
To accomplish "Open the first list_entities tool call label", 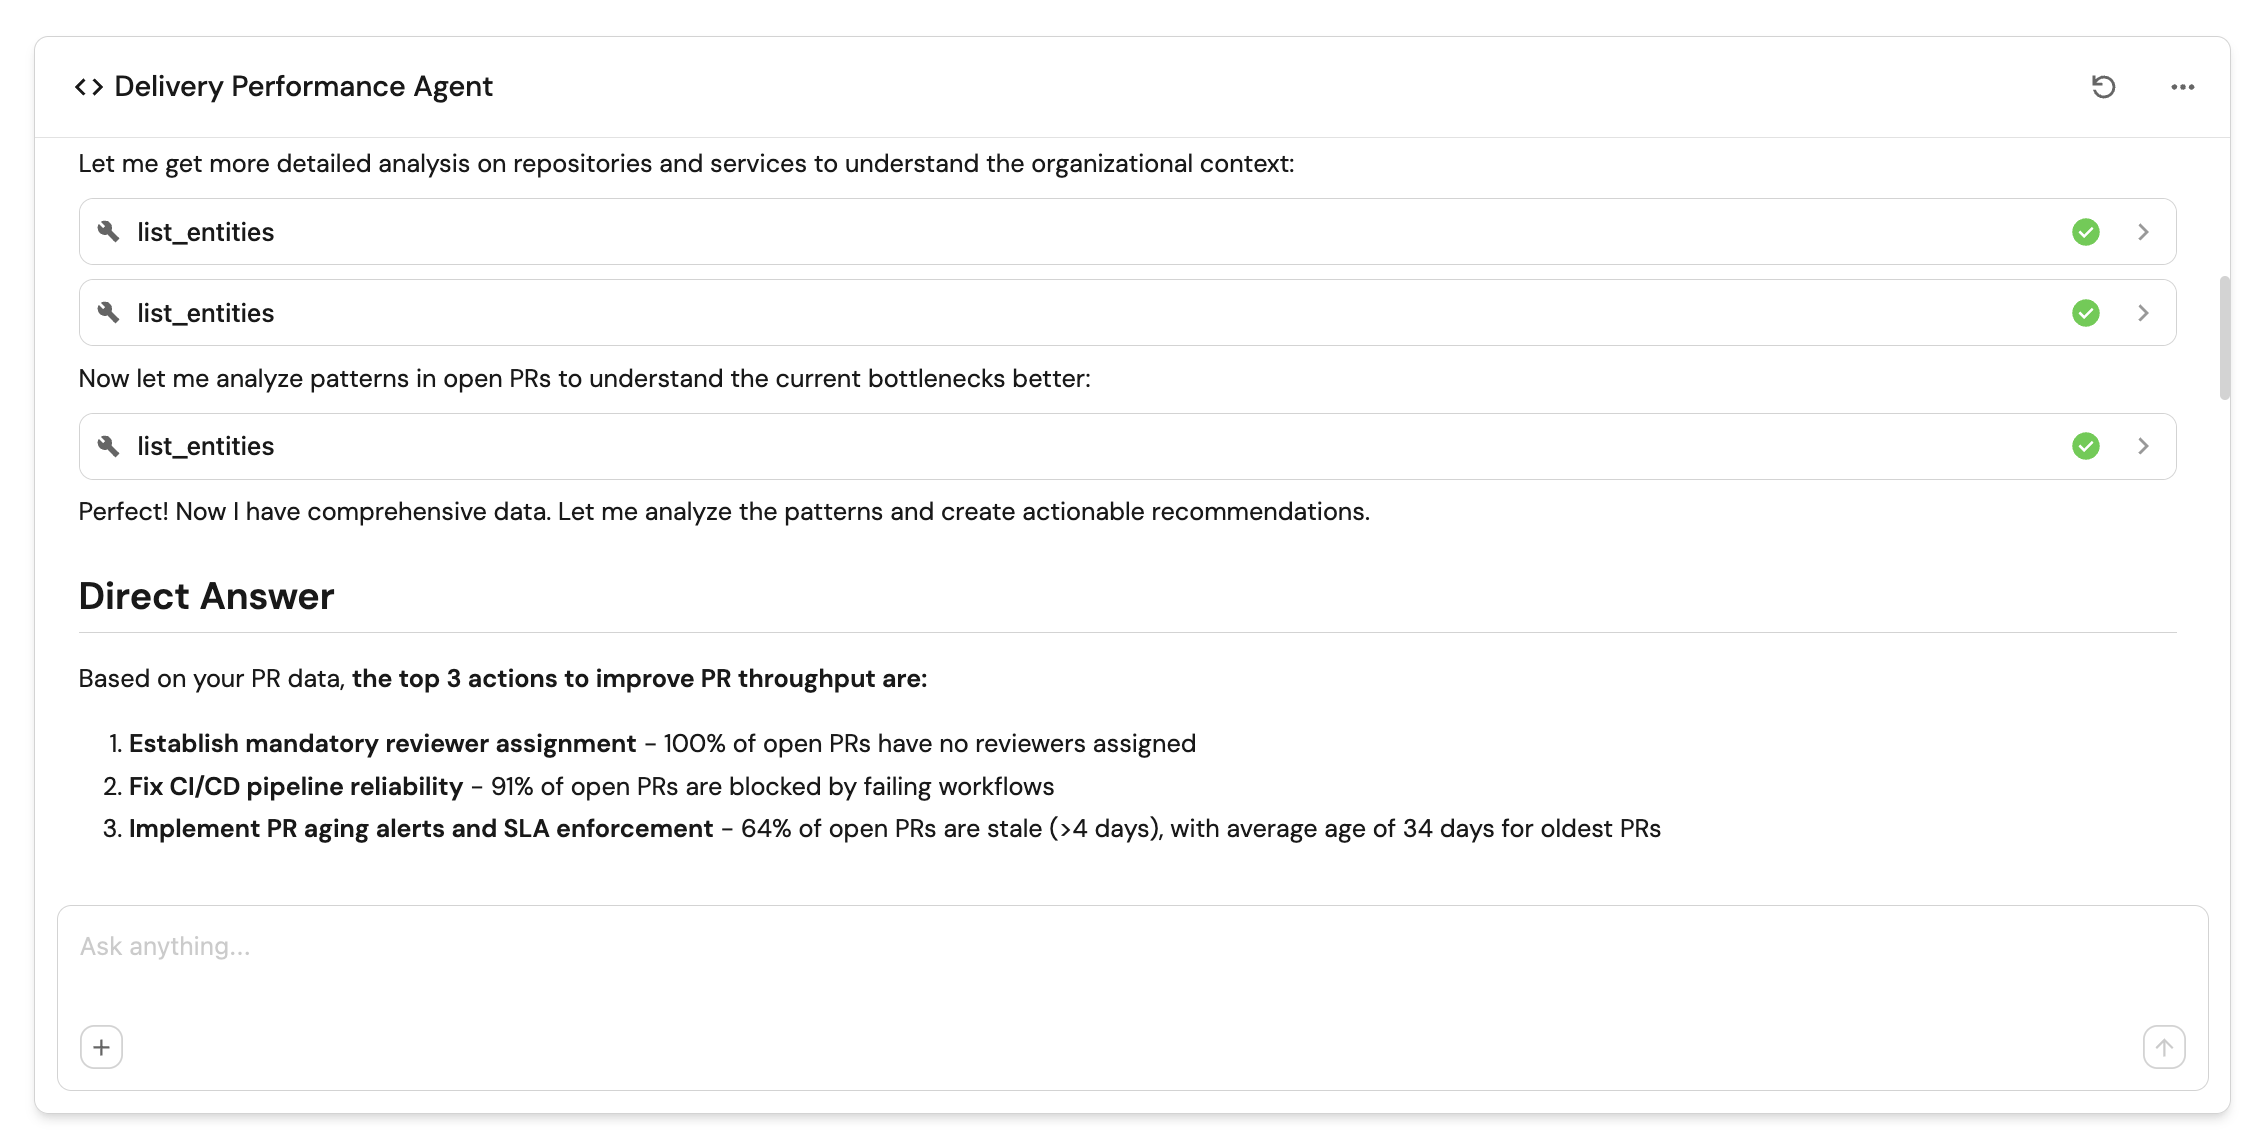I will pos(205,232).
